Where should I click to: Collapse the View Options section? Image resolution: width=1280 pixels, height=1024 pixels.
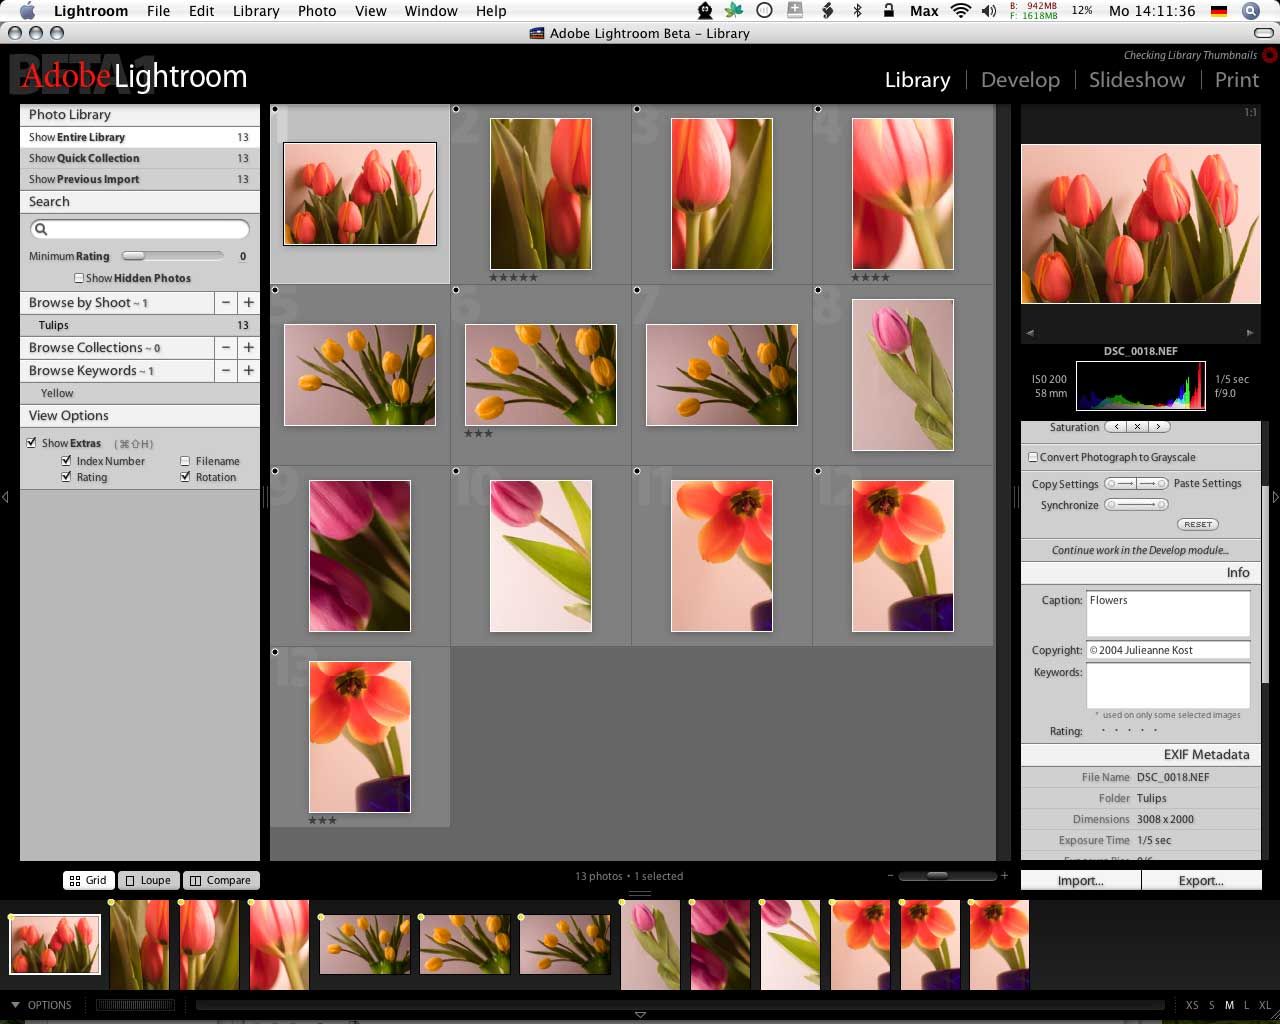(70, 415)
